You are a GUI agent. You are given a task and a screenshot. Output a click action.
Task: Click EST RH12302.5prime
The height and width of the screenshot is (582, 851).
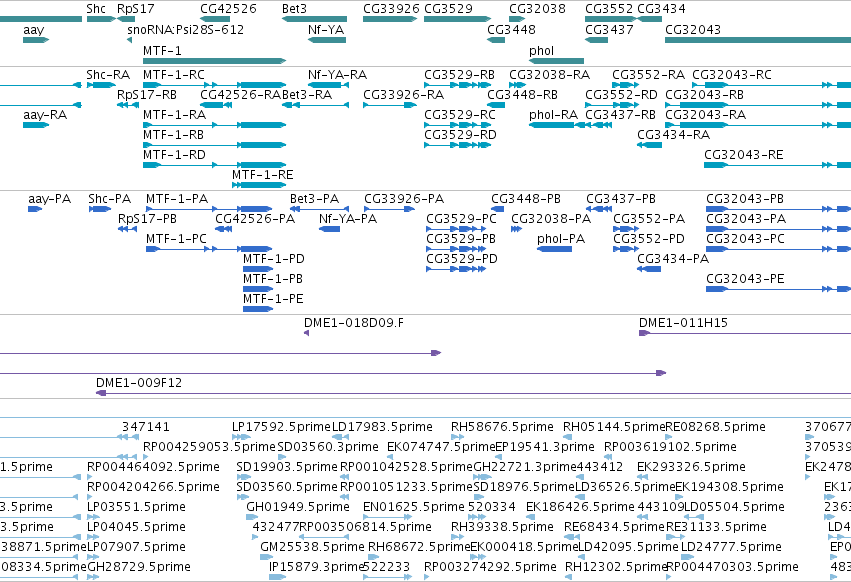click(568, 577)
